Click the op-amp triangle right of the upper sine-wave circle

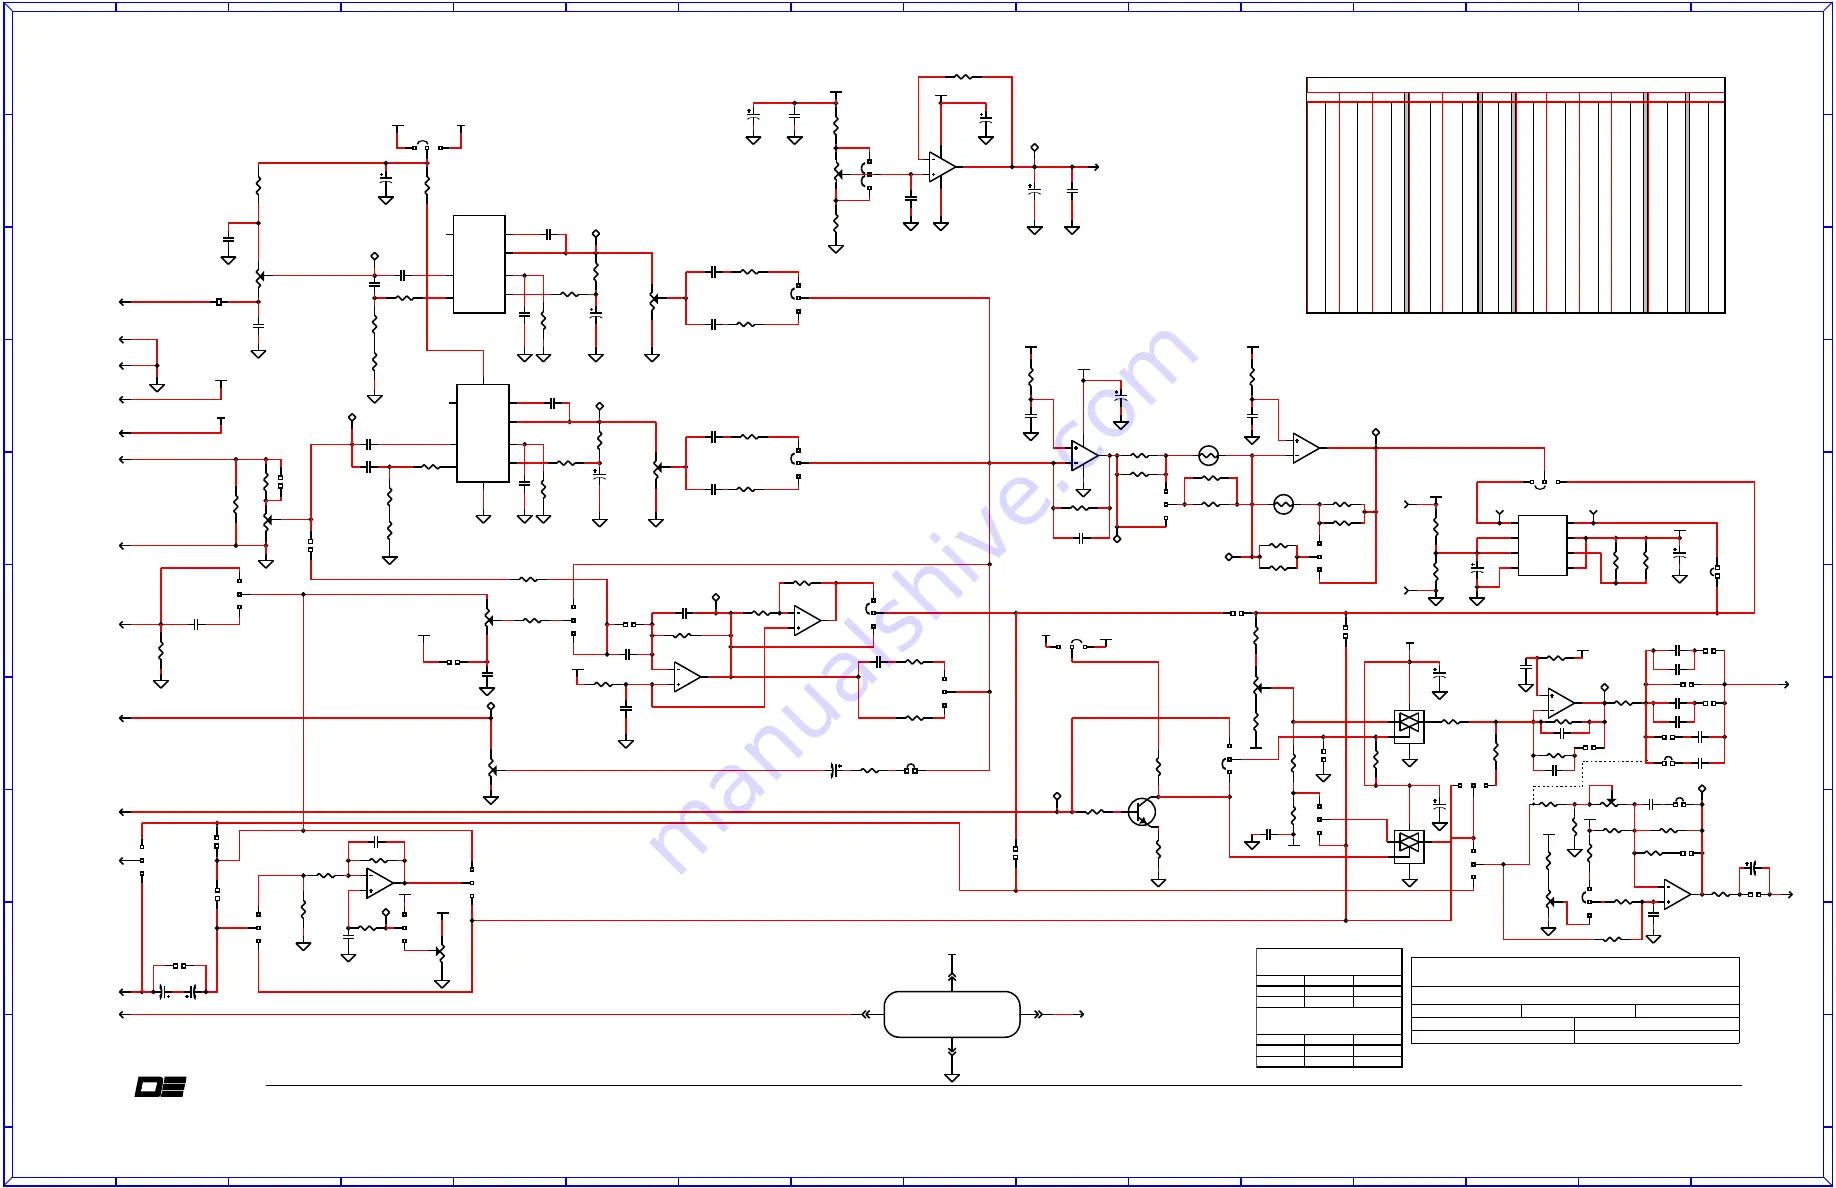1306,448
